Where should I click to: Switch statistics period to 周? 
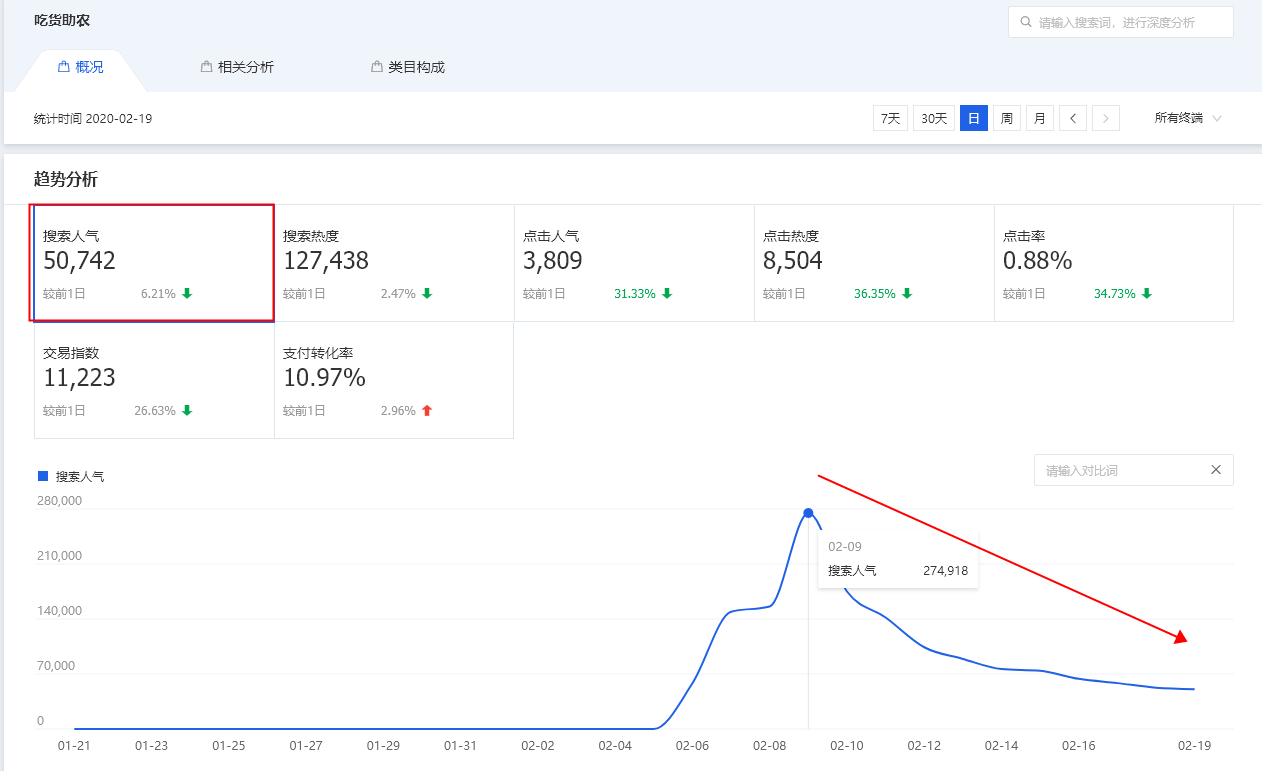tap(1007, 118)
